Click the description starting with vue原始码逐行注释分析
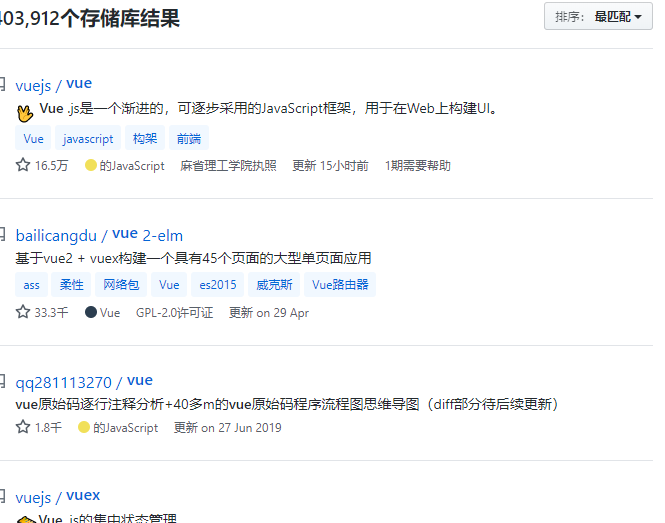The width and height of the screenshot is (665, 523). coord(287,404)
